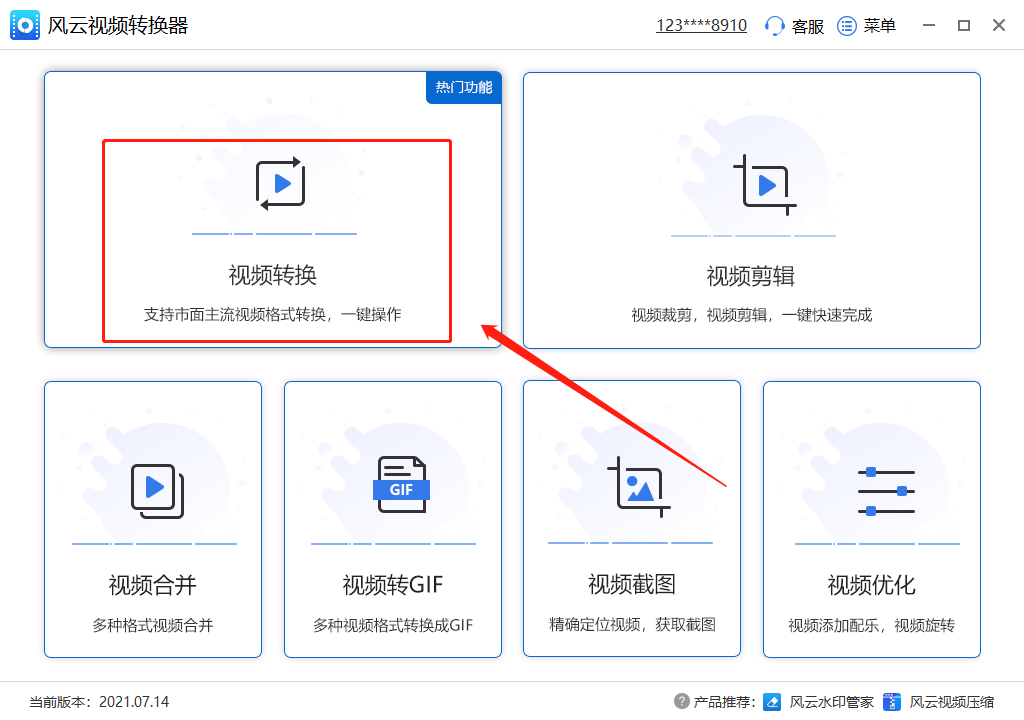Viewport: 1024px width, 720px height.
Task: Click the 当前版本：2021.07.14 version text
Action: 99,702
